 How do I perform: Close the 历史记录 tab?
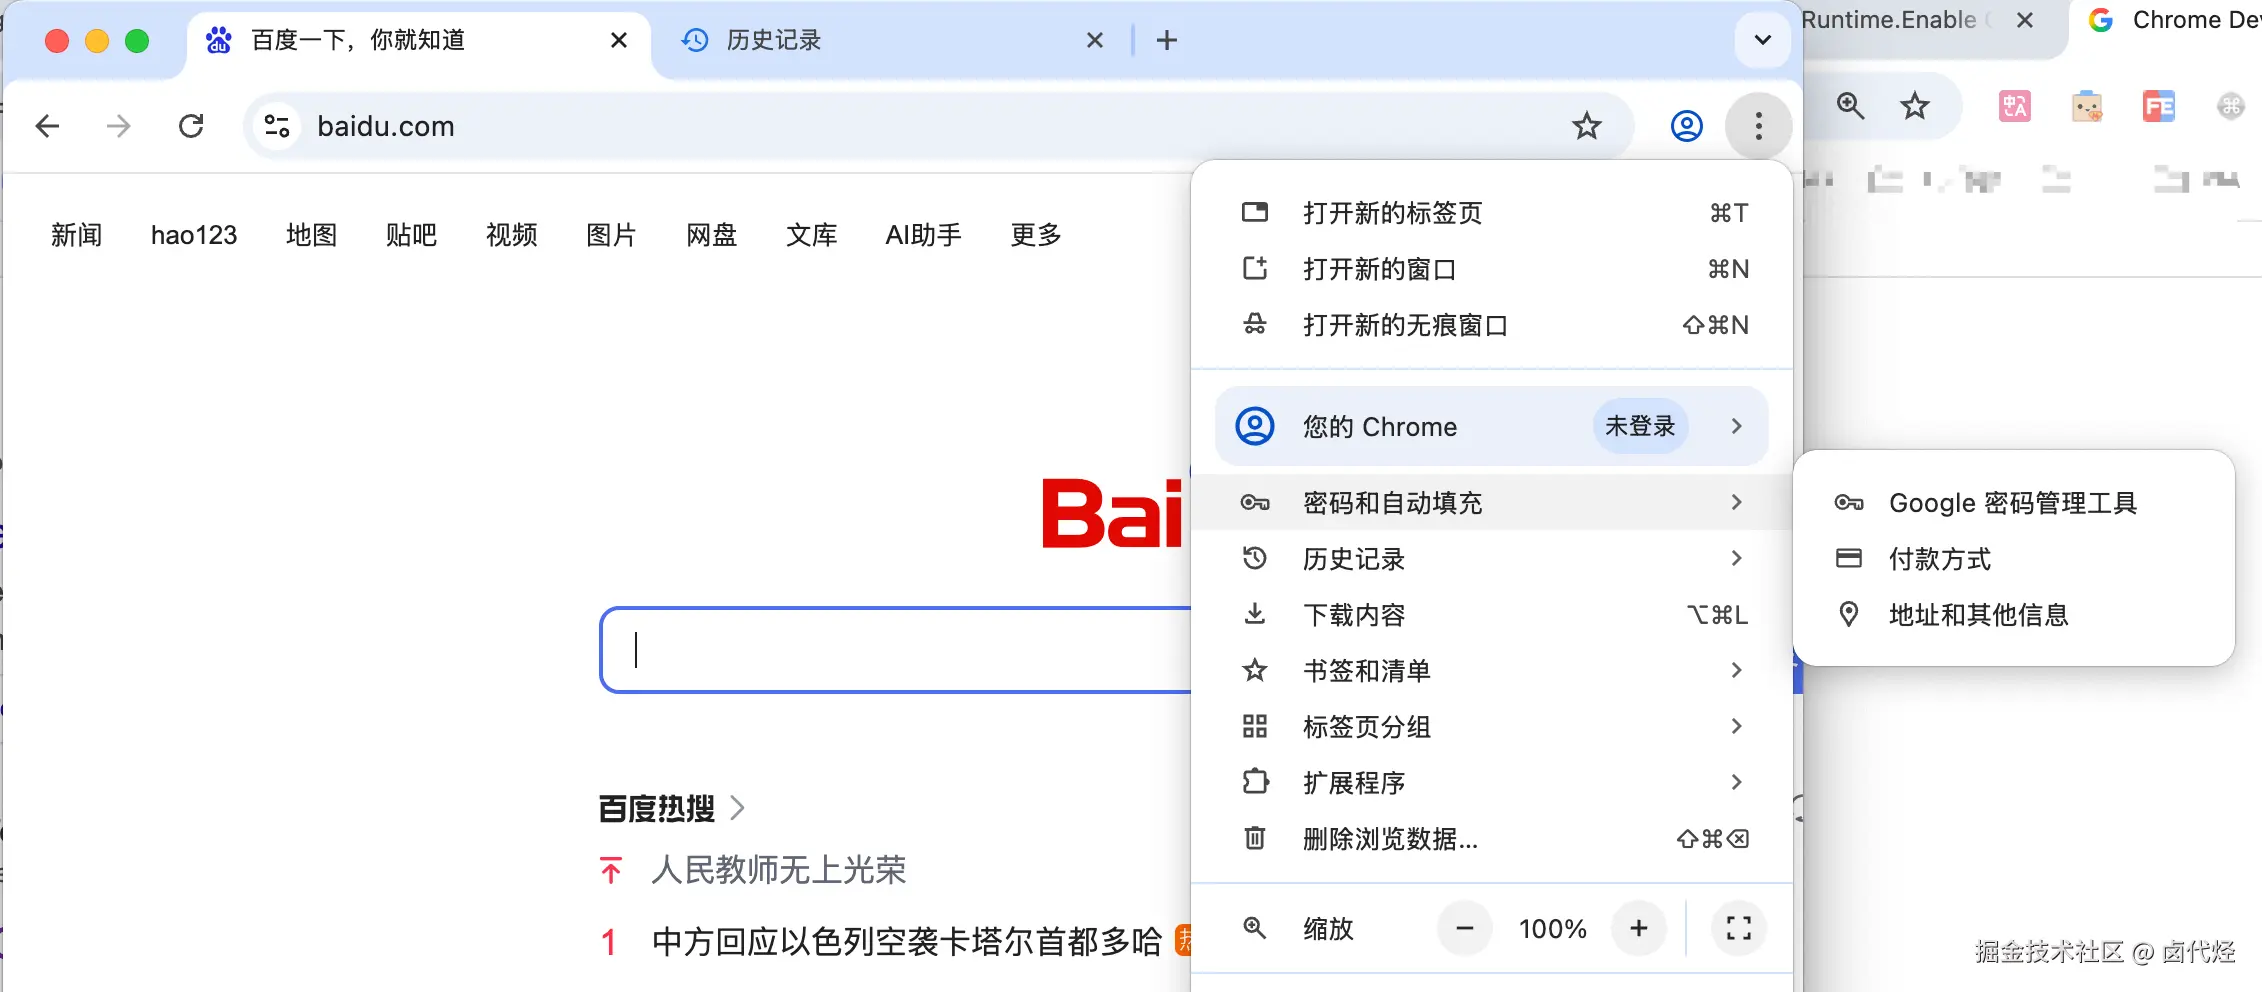(1095, 40)
